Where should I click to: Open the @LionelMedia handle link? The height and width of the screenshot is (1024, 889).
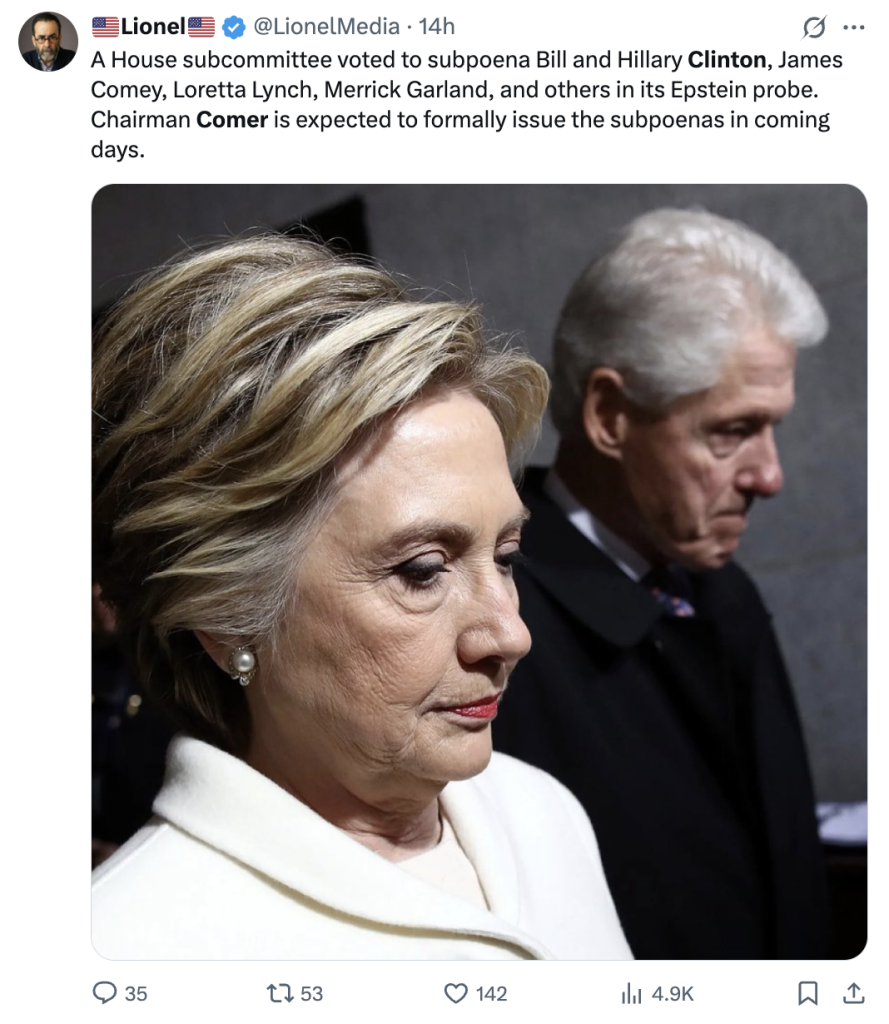[x=326, y=26]
